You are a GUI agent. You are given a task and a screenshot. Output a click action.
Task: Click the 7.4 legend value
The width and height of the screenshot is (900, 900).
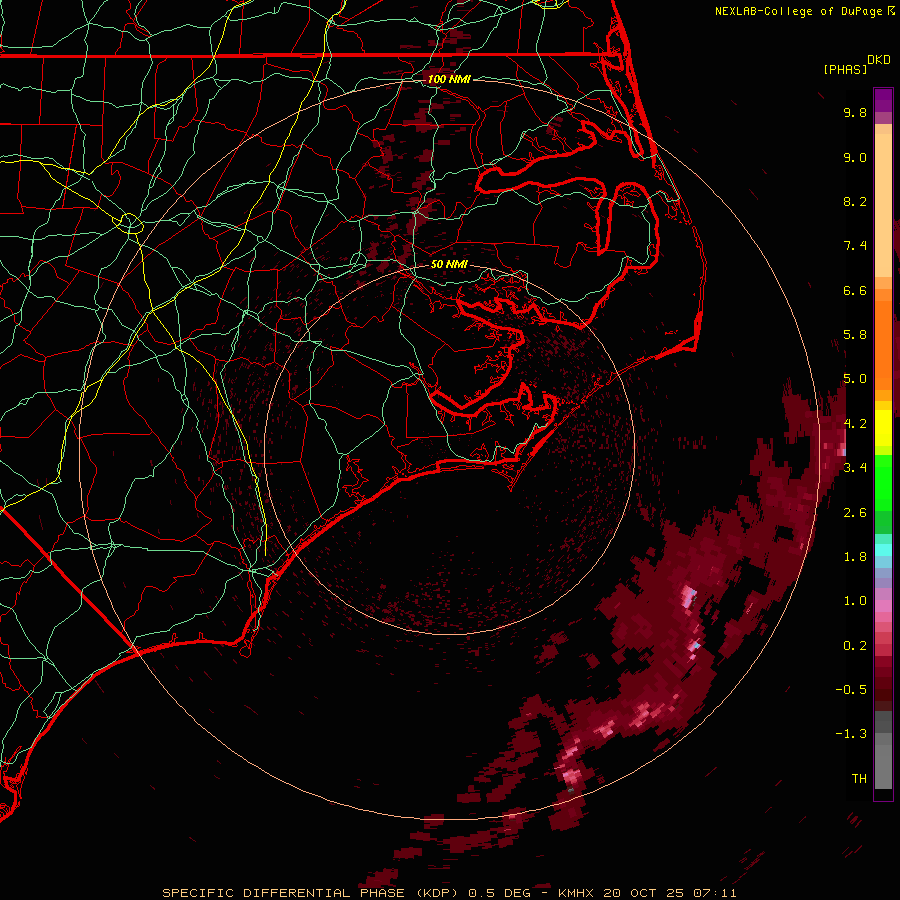[855, 246]
